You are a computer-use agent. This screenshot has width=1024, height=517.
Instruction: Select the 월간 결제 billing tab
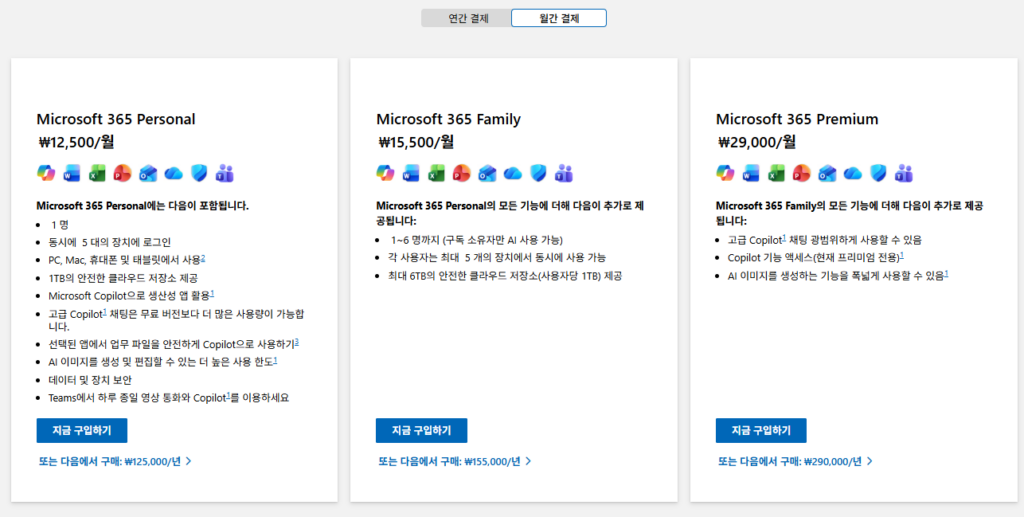[x=559, y=18]
